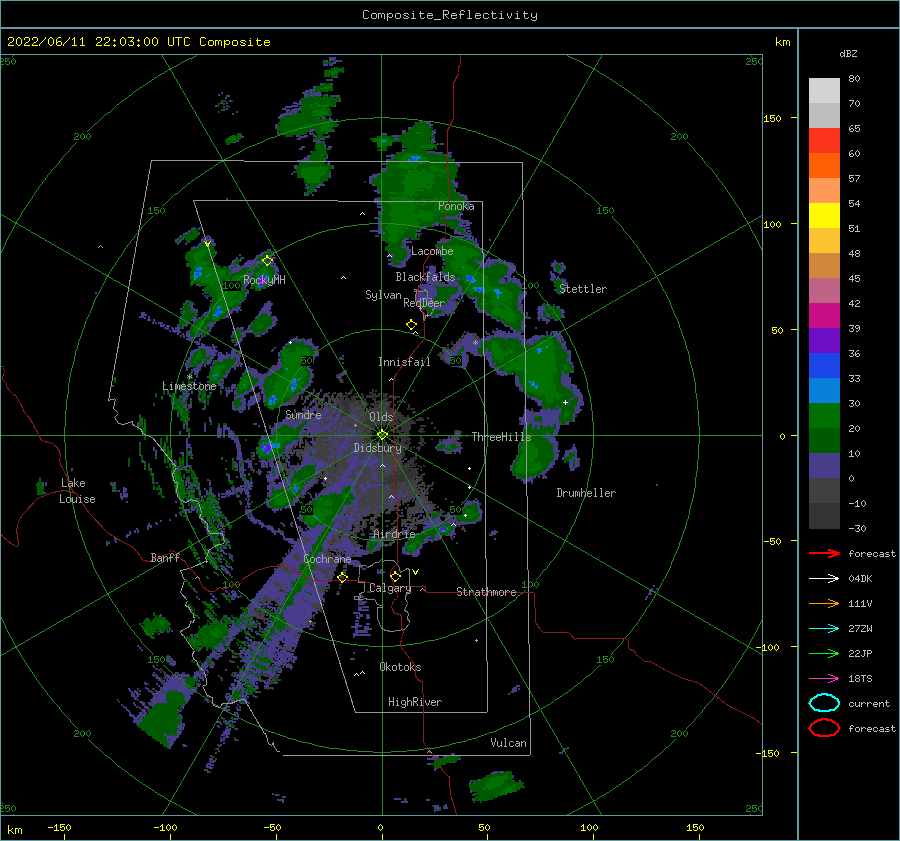
Task: Select the orange 111V arrow icon
Action: point(824,603)
